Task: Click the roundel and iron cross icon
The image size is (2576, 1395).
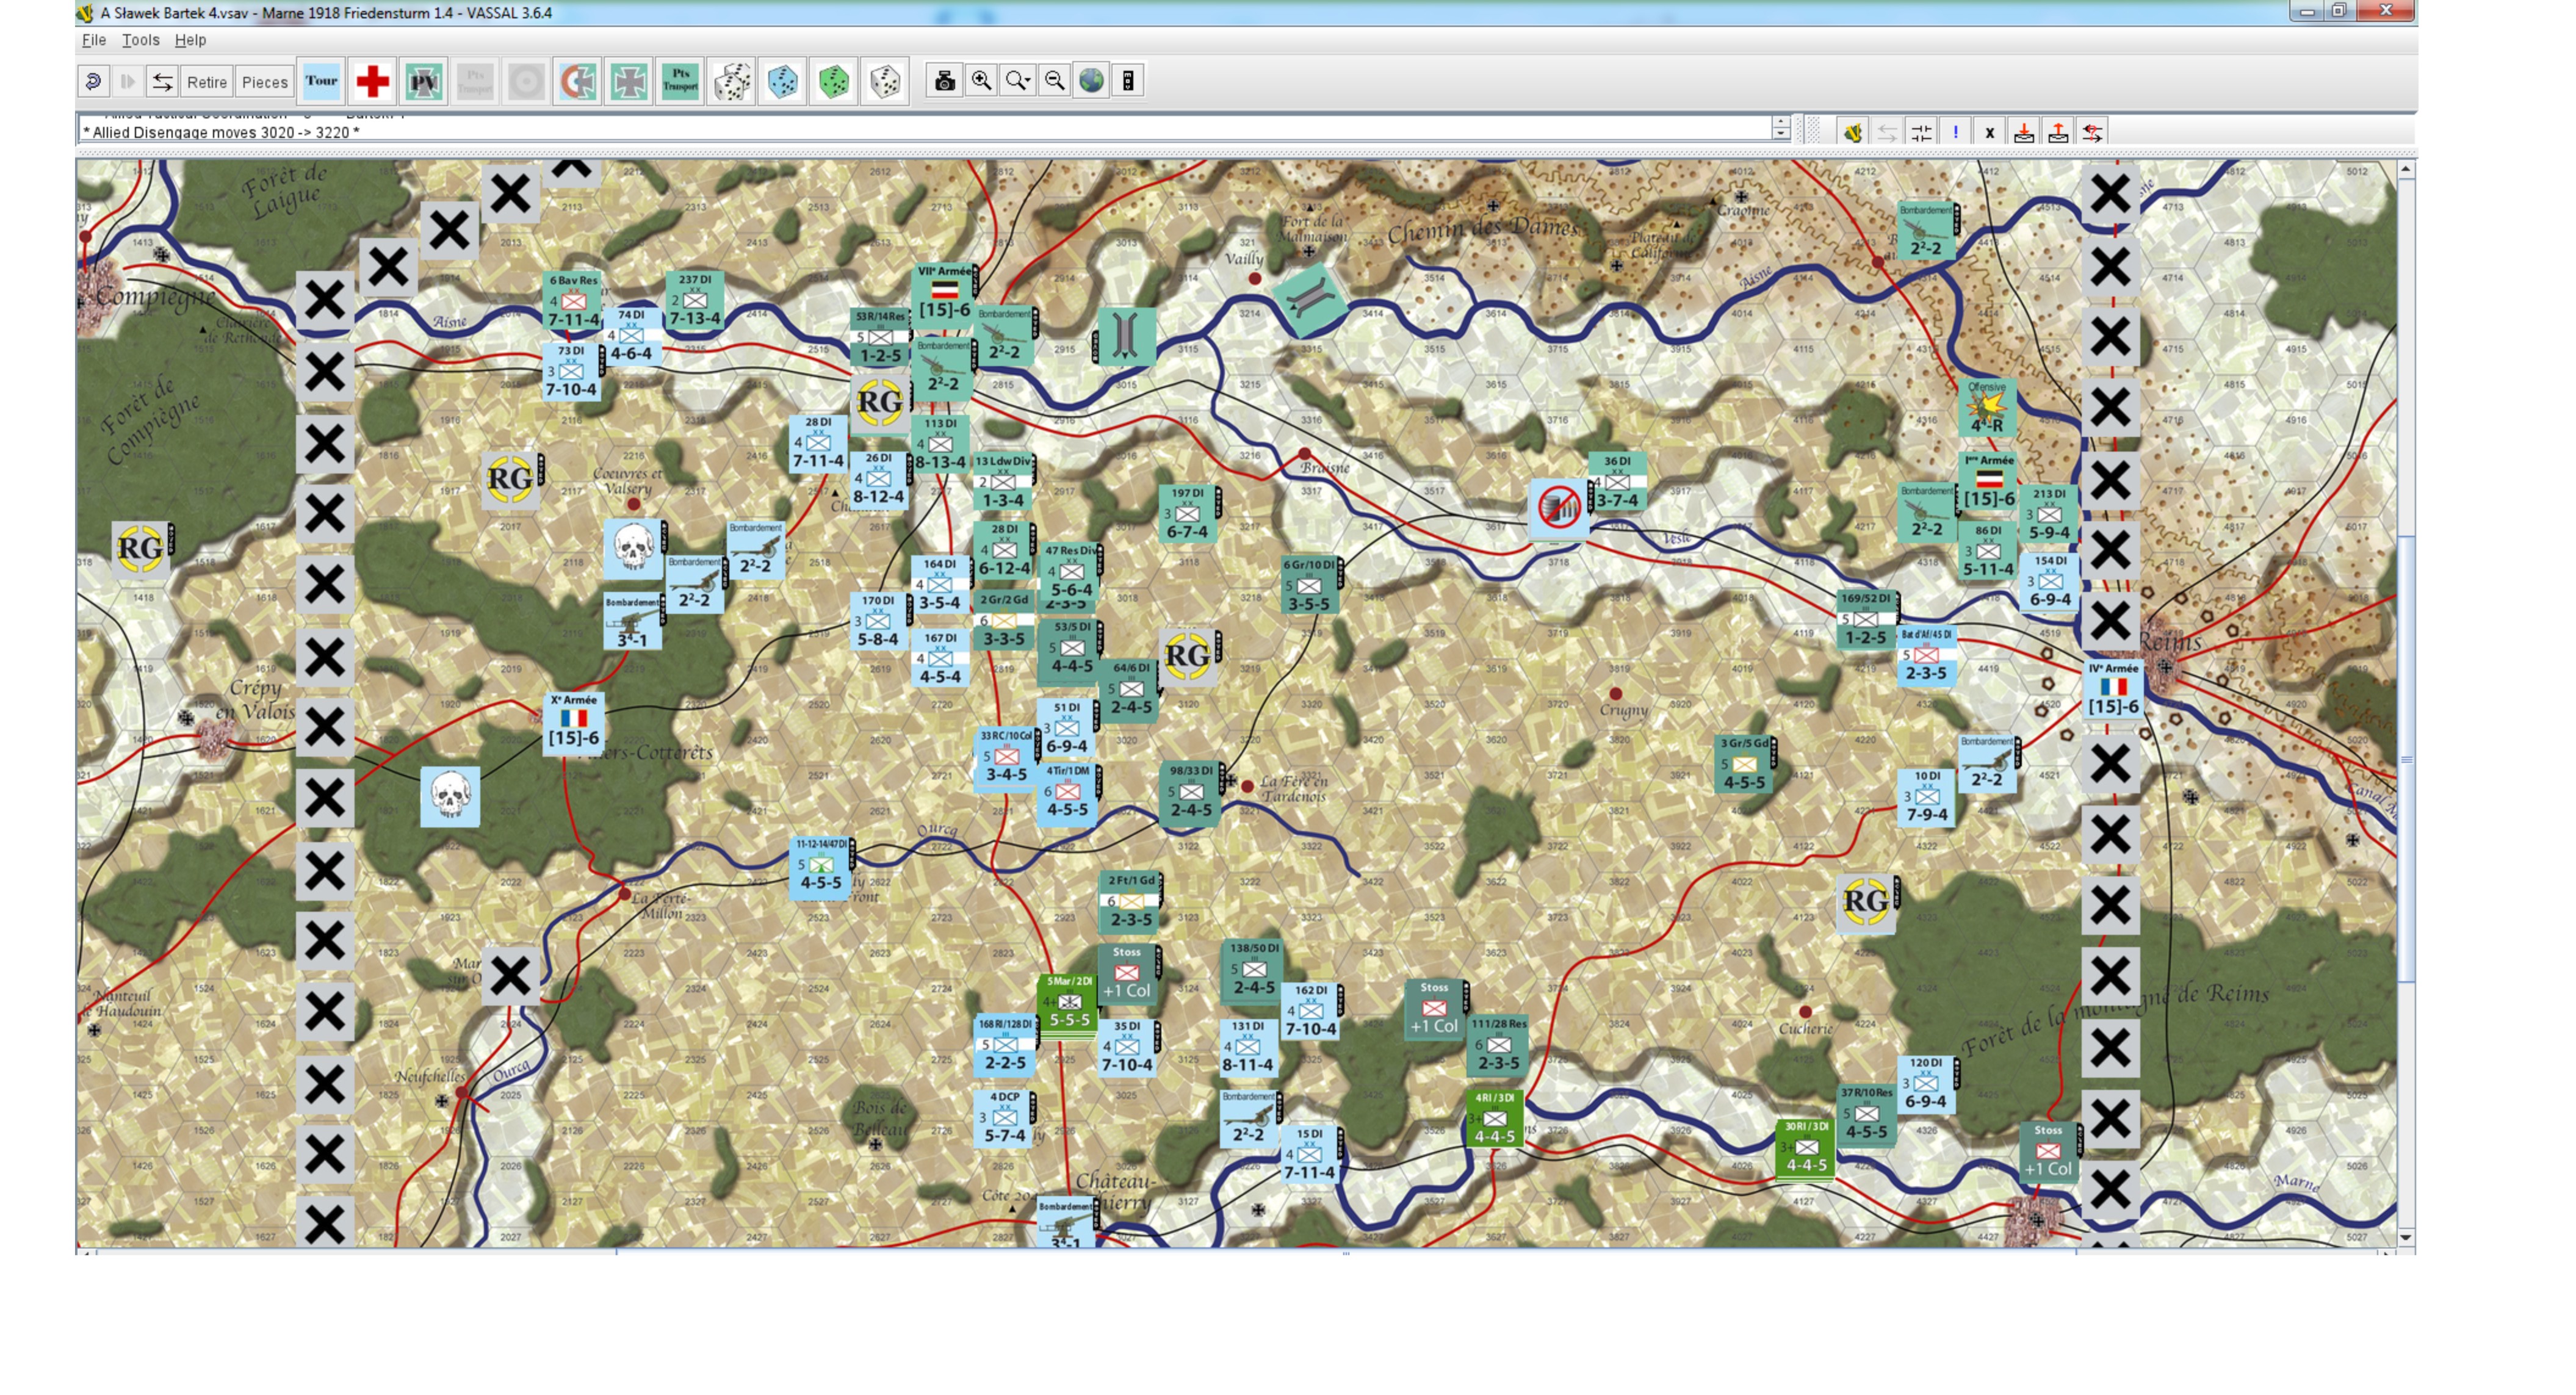Action: coord(578,81)
